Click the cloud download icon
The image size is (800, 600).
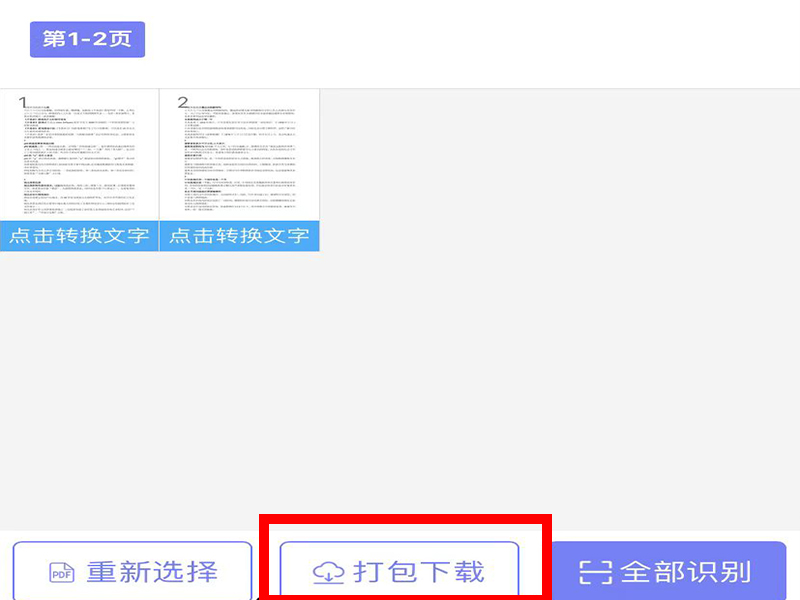point(328,572)
